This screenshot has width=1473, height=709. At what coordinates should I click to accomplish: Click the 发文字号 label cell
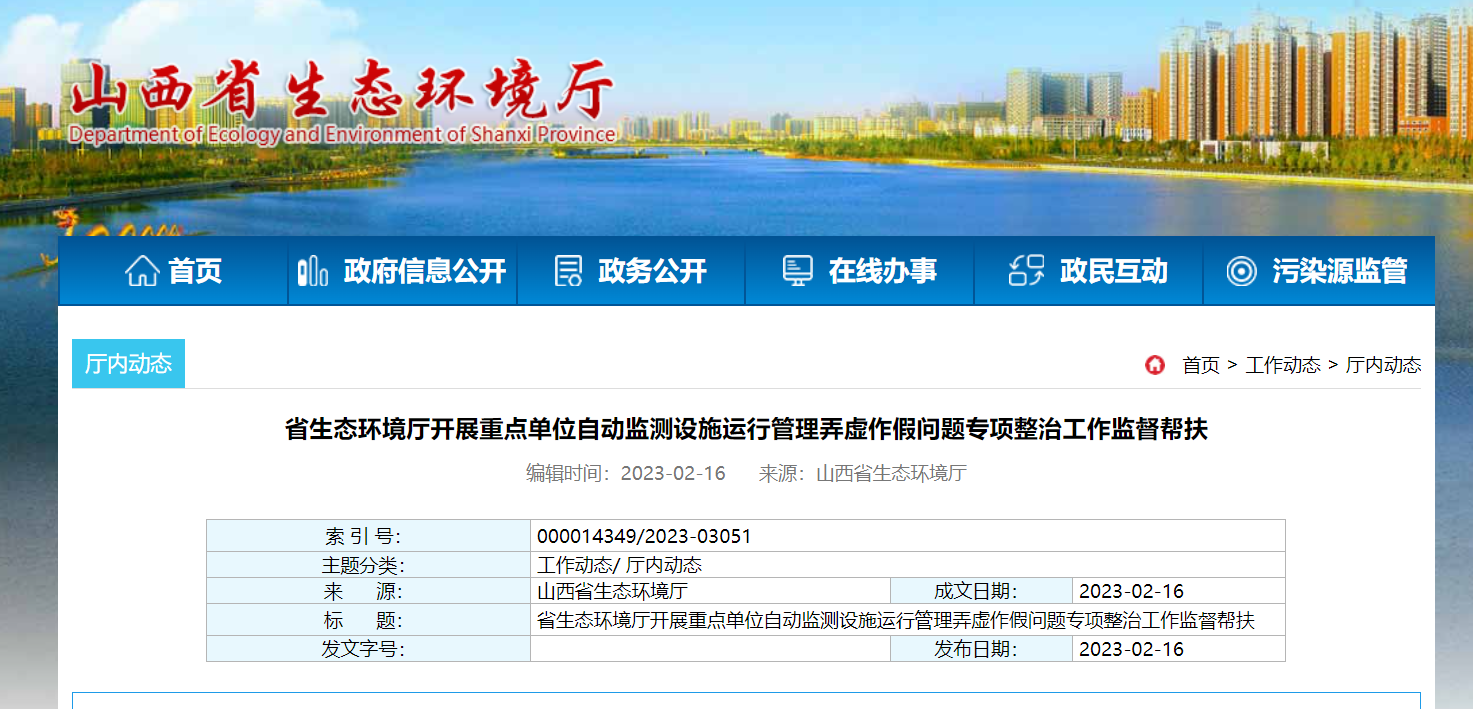tap(368, 649)
